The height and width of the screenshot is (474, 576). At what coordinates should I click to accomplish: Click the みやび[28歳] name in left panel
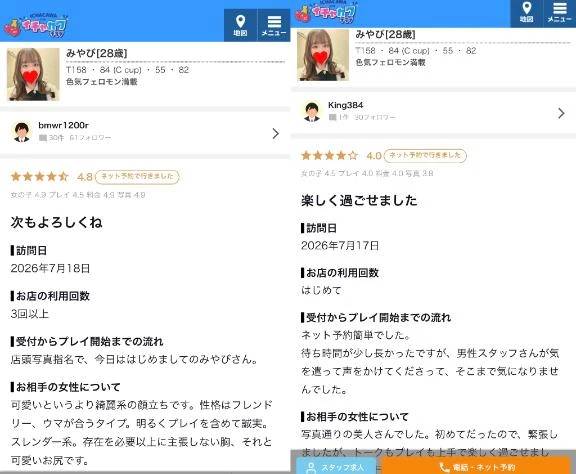(x=97, y=53)
